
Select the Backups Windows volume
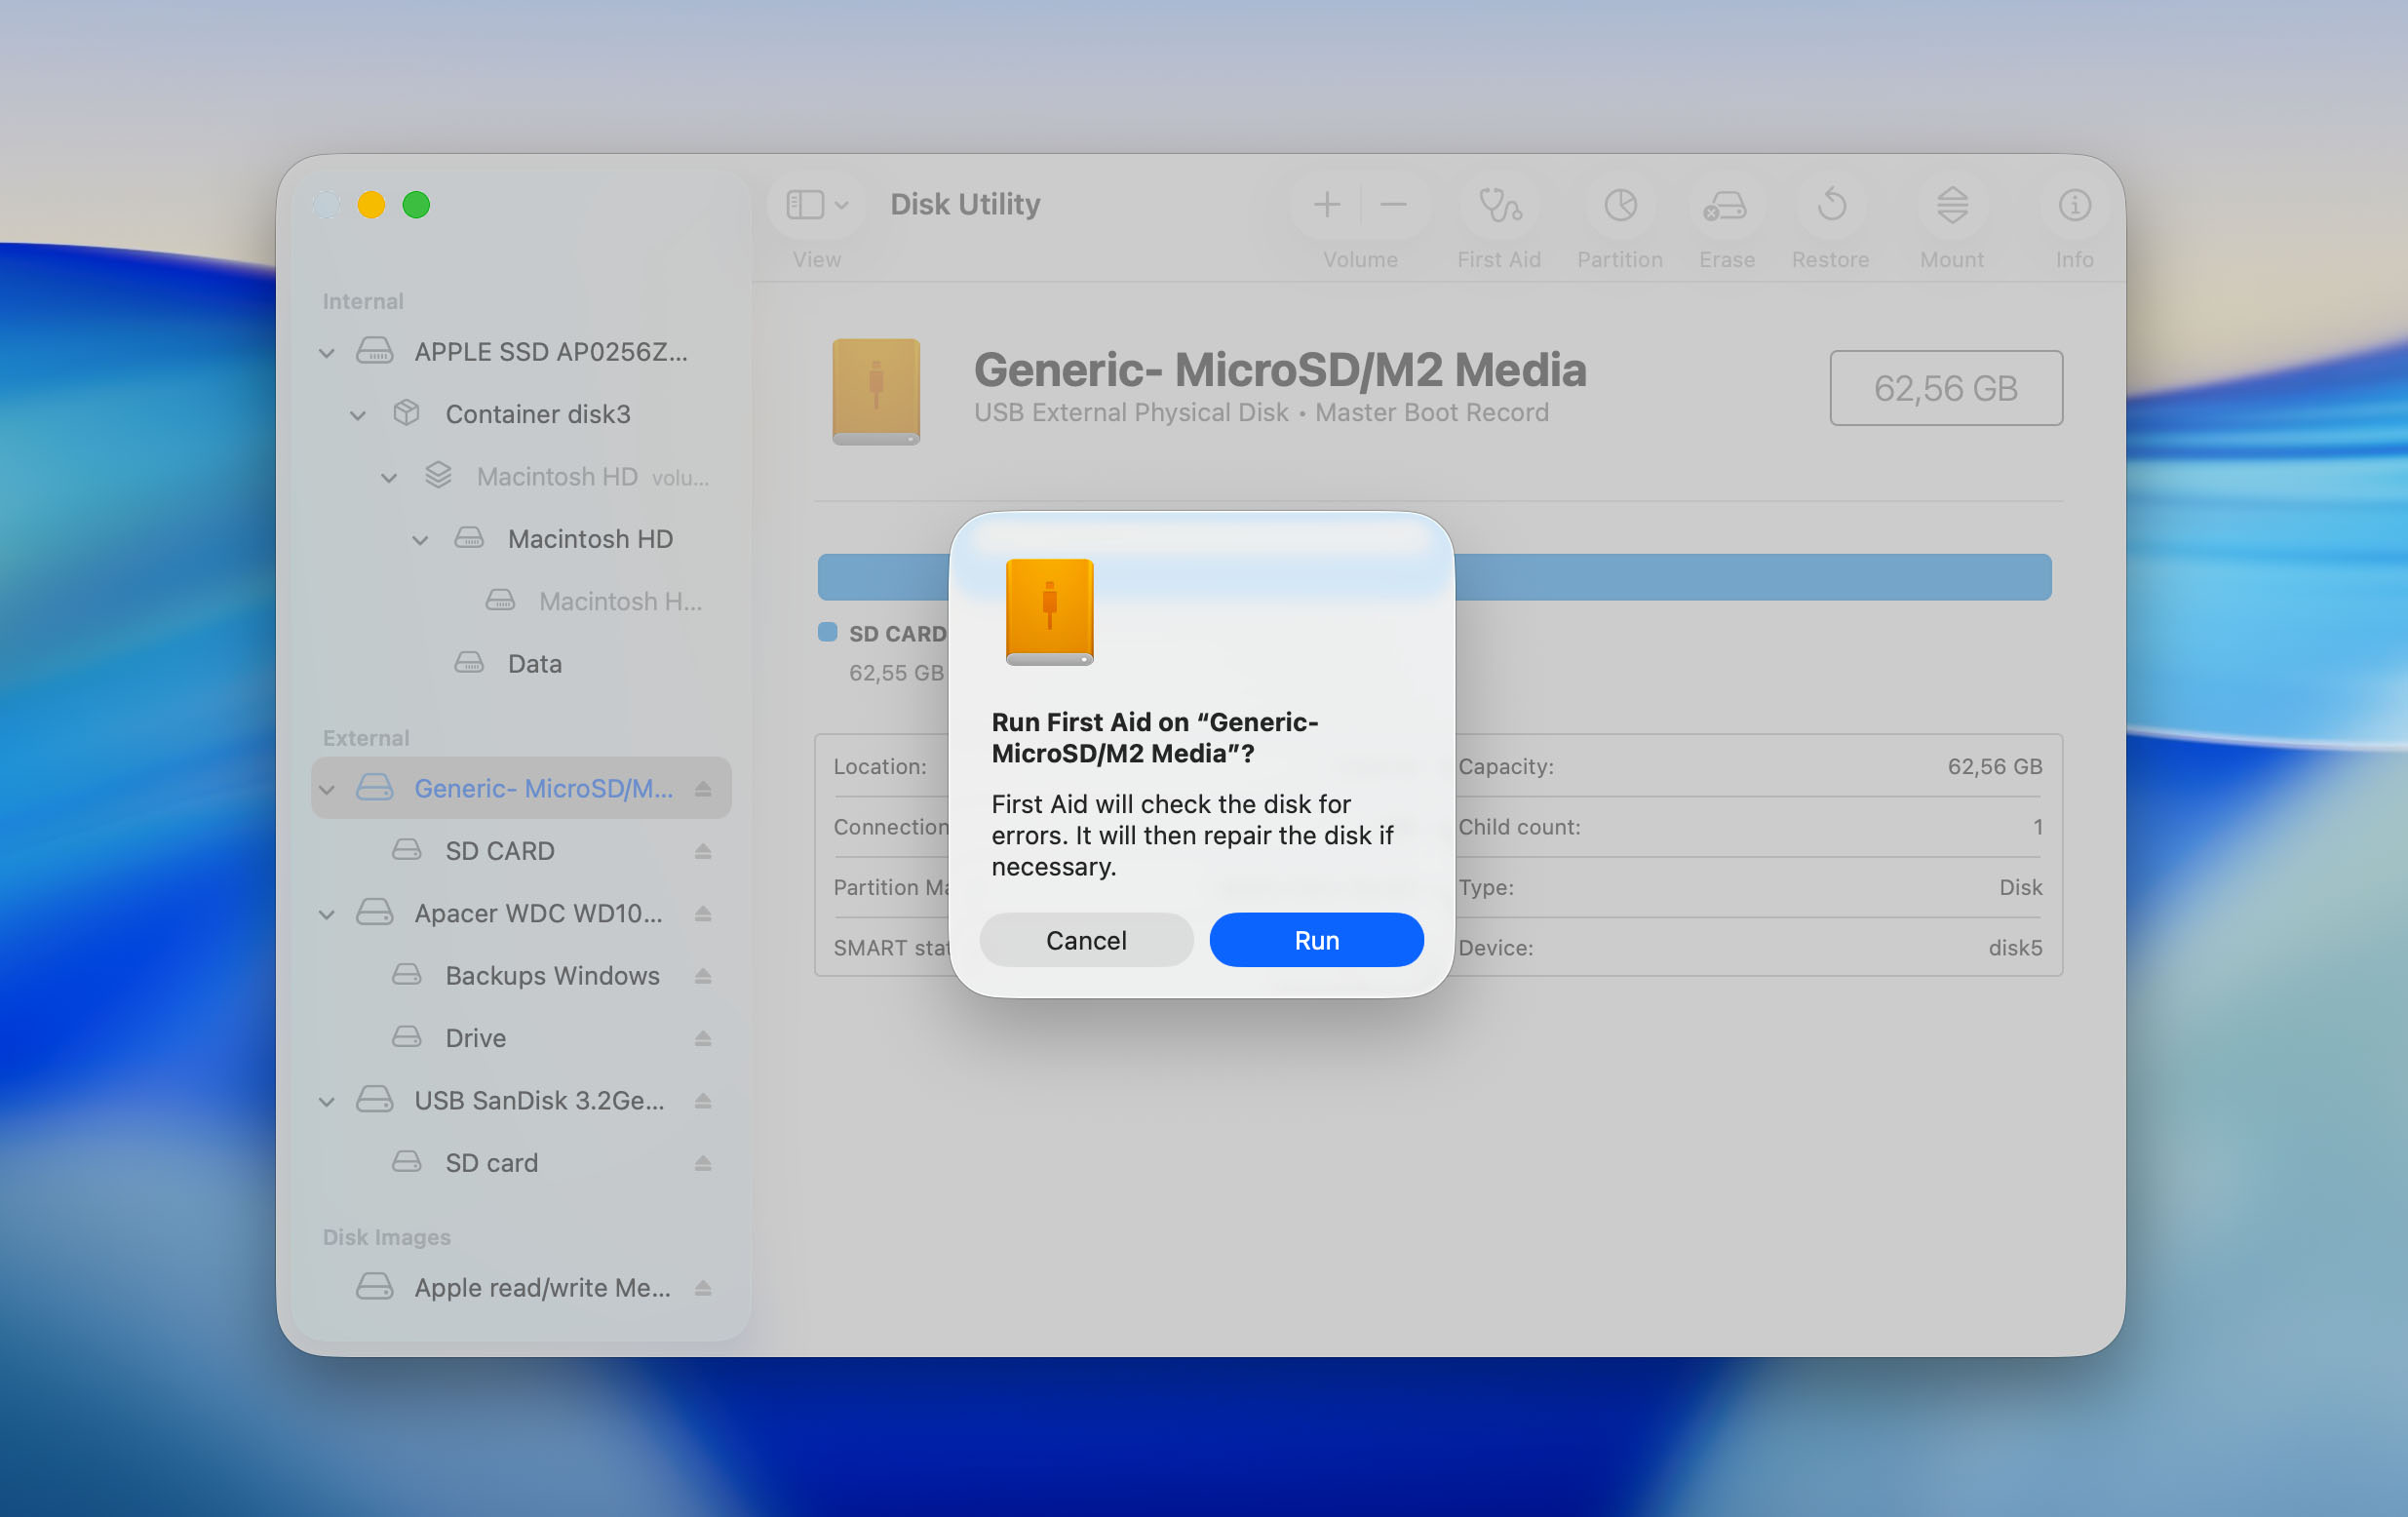click(551, 975)
